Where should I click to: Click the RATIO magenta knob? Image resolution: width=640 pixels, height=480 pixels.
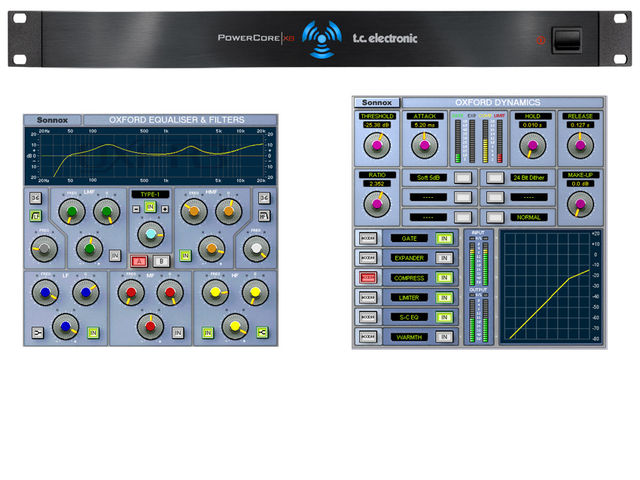pos(377,204)
